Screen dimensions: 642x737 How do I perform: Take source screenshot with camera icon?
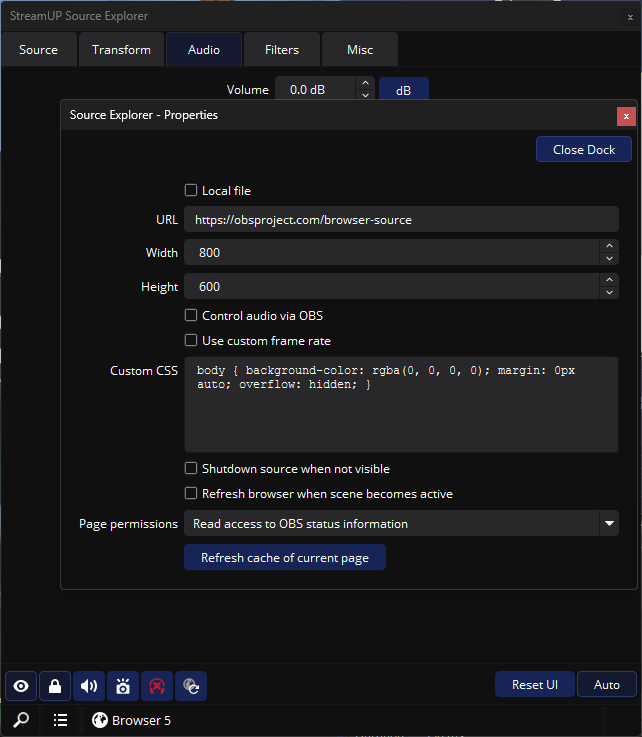pos(123,686)
